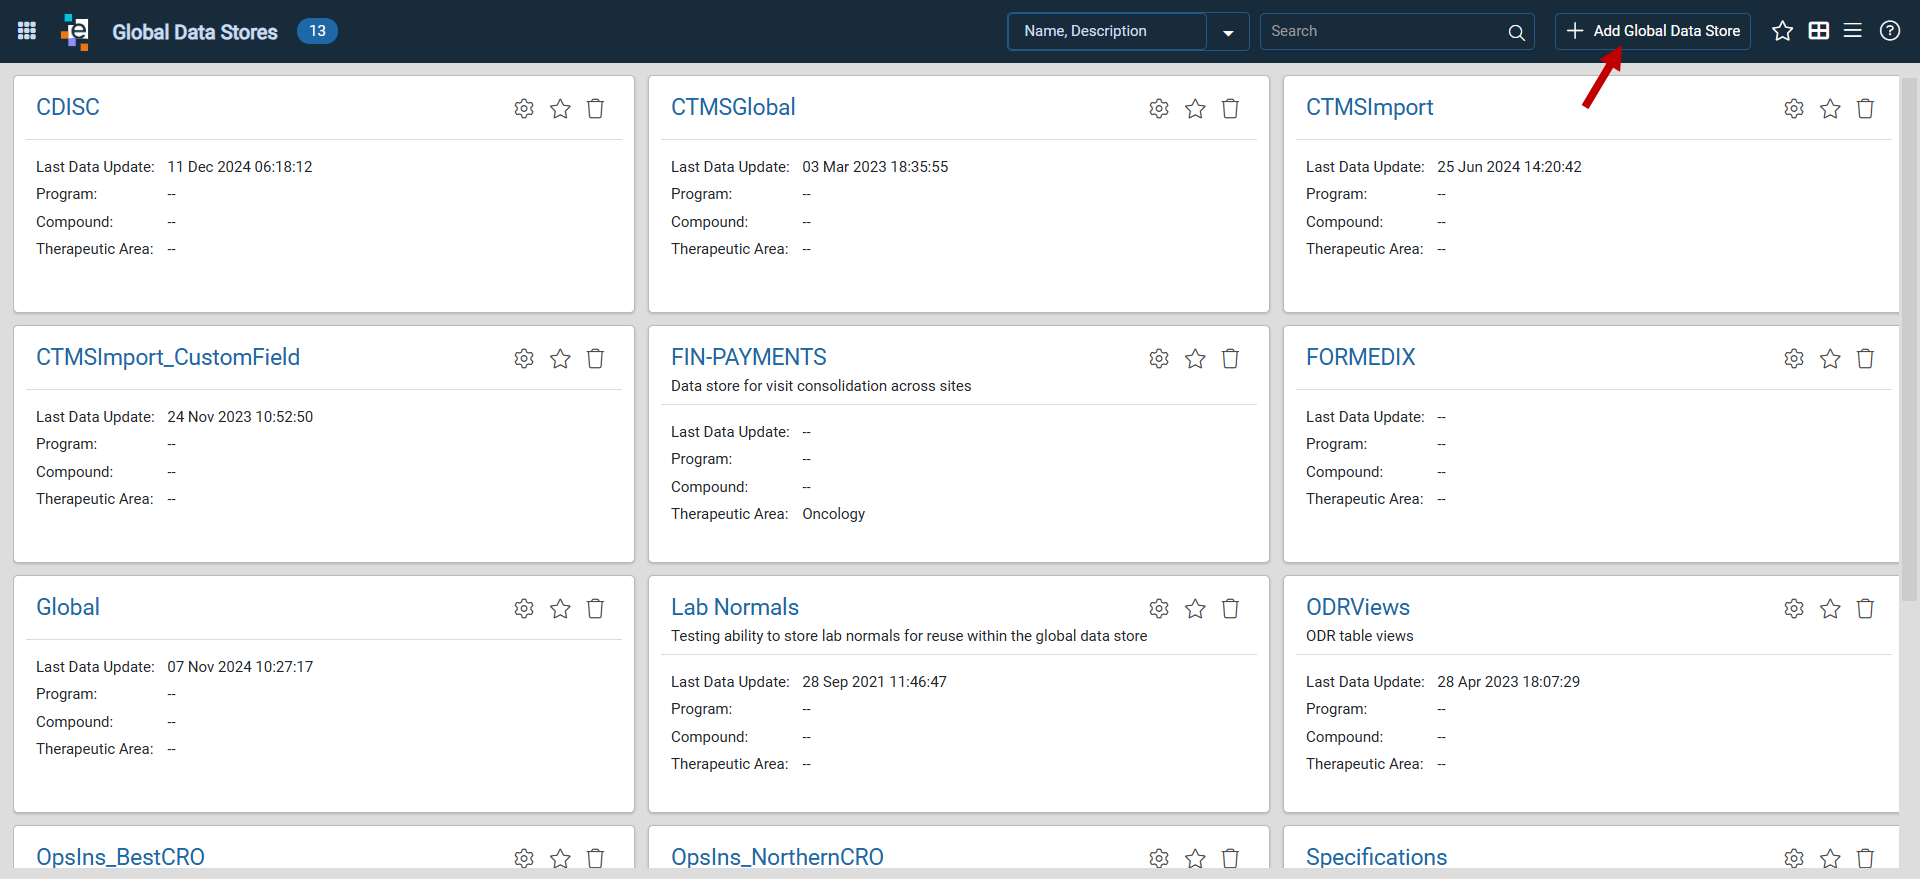Delete the CTMSImport data store
This screenshot has width=1920, height=879.
[x=1865, y=108]
